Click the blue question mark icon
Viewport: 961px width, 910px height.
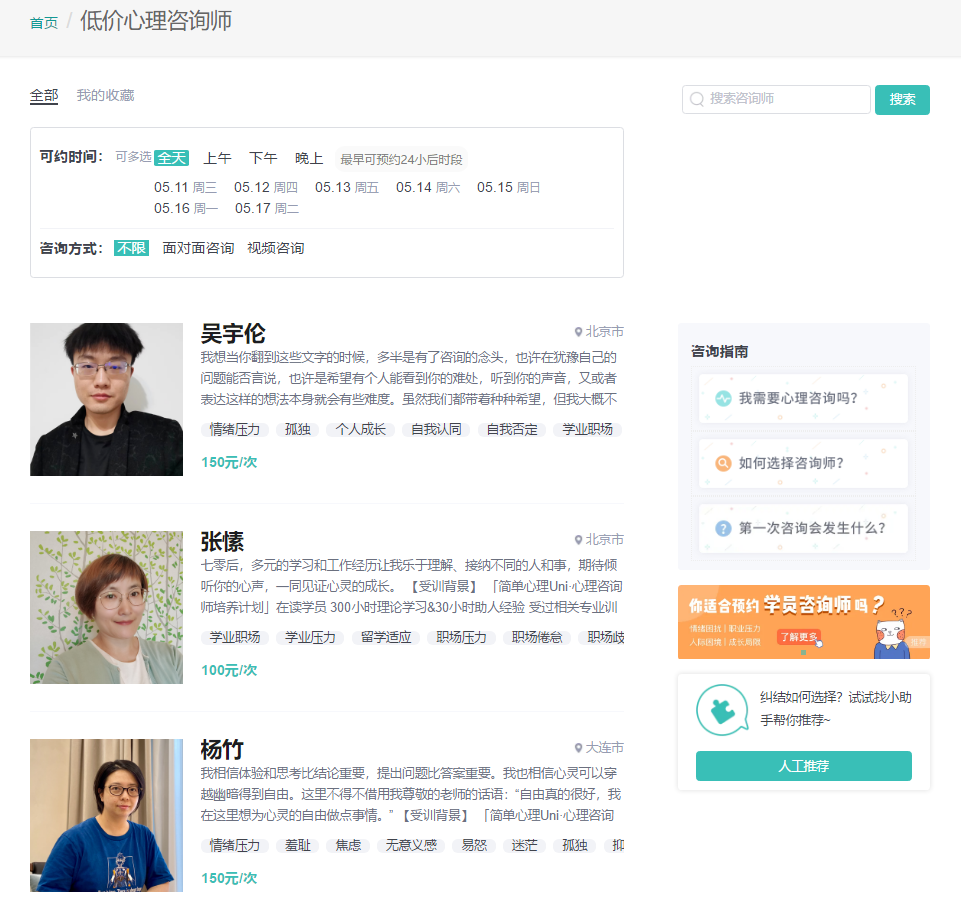click(723, 528)
